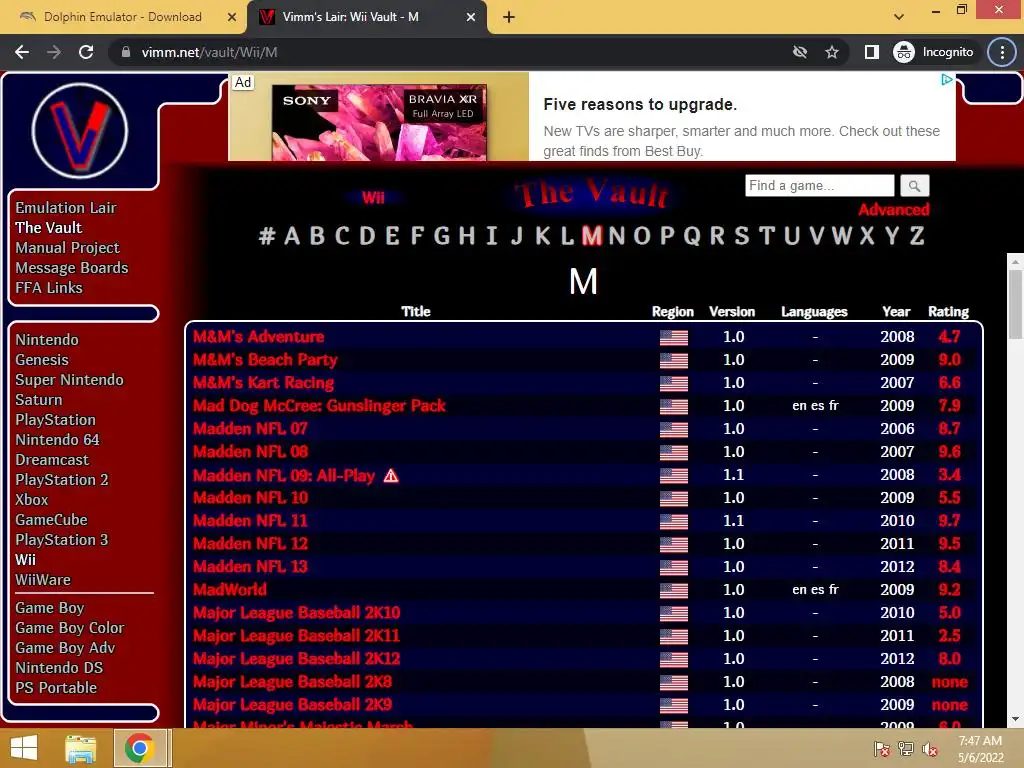This screenshot has width=1024, height=768.
Task: Reload the current page
Action: tap(86, 52)
